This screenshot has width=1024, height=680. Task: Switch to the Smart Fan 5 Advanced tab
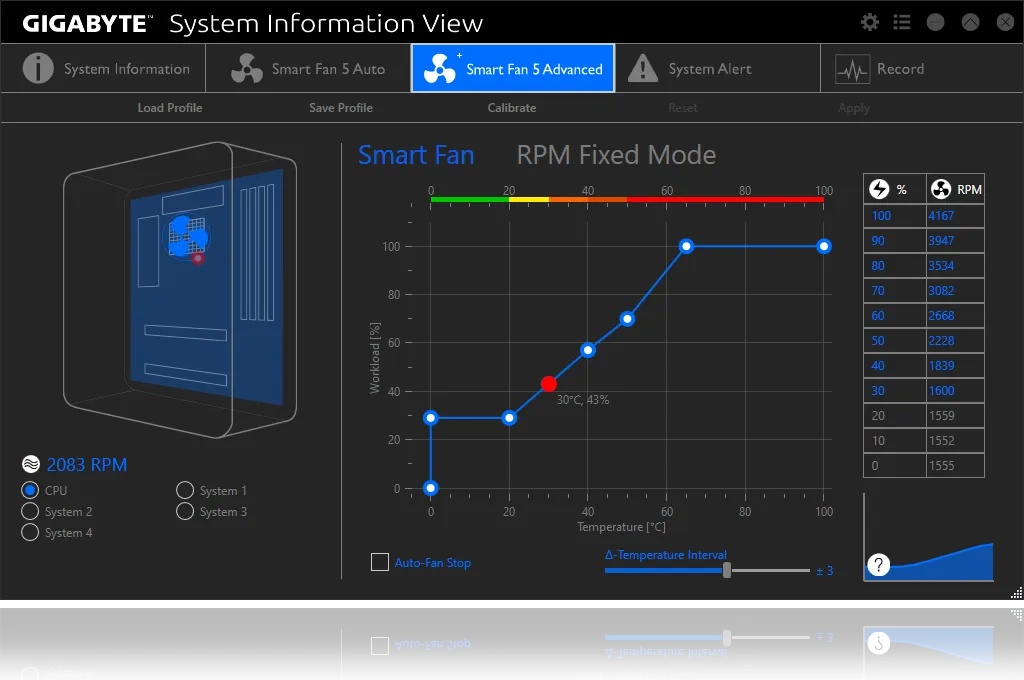[x=512, y=69]
